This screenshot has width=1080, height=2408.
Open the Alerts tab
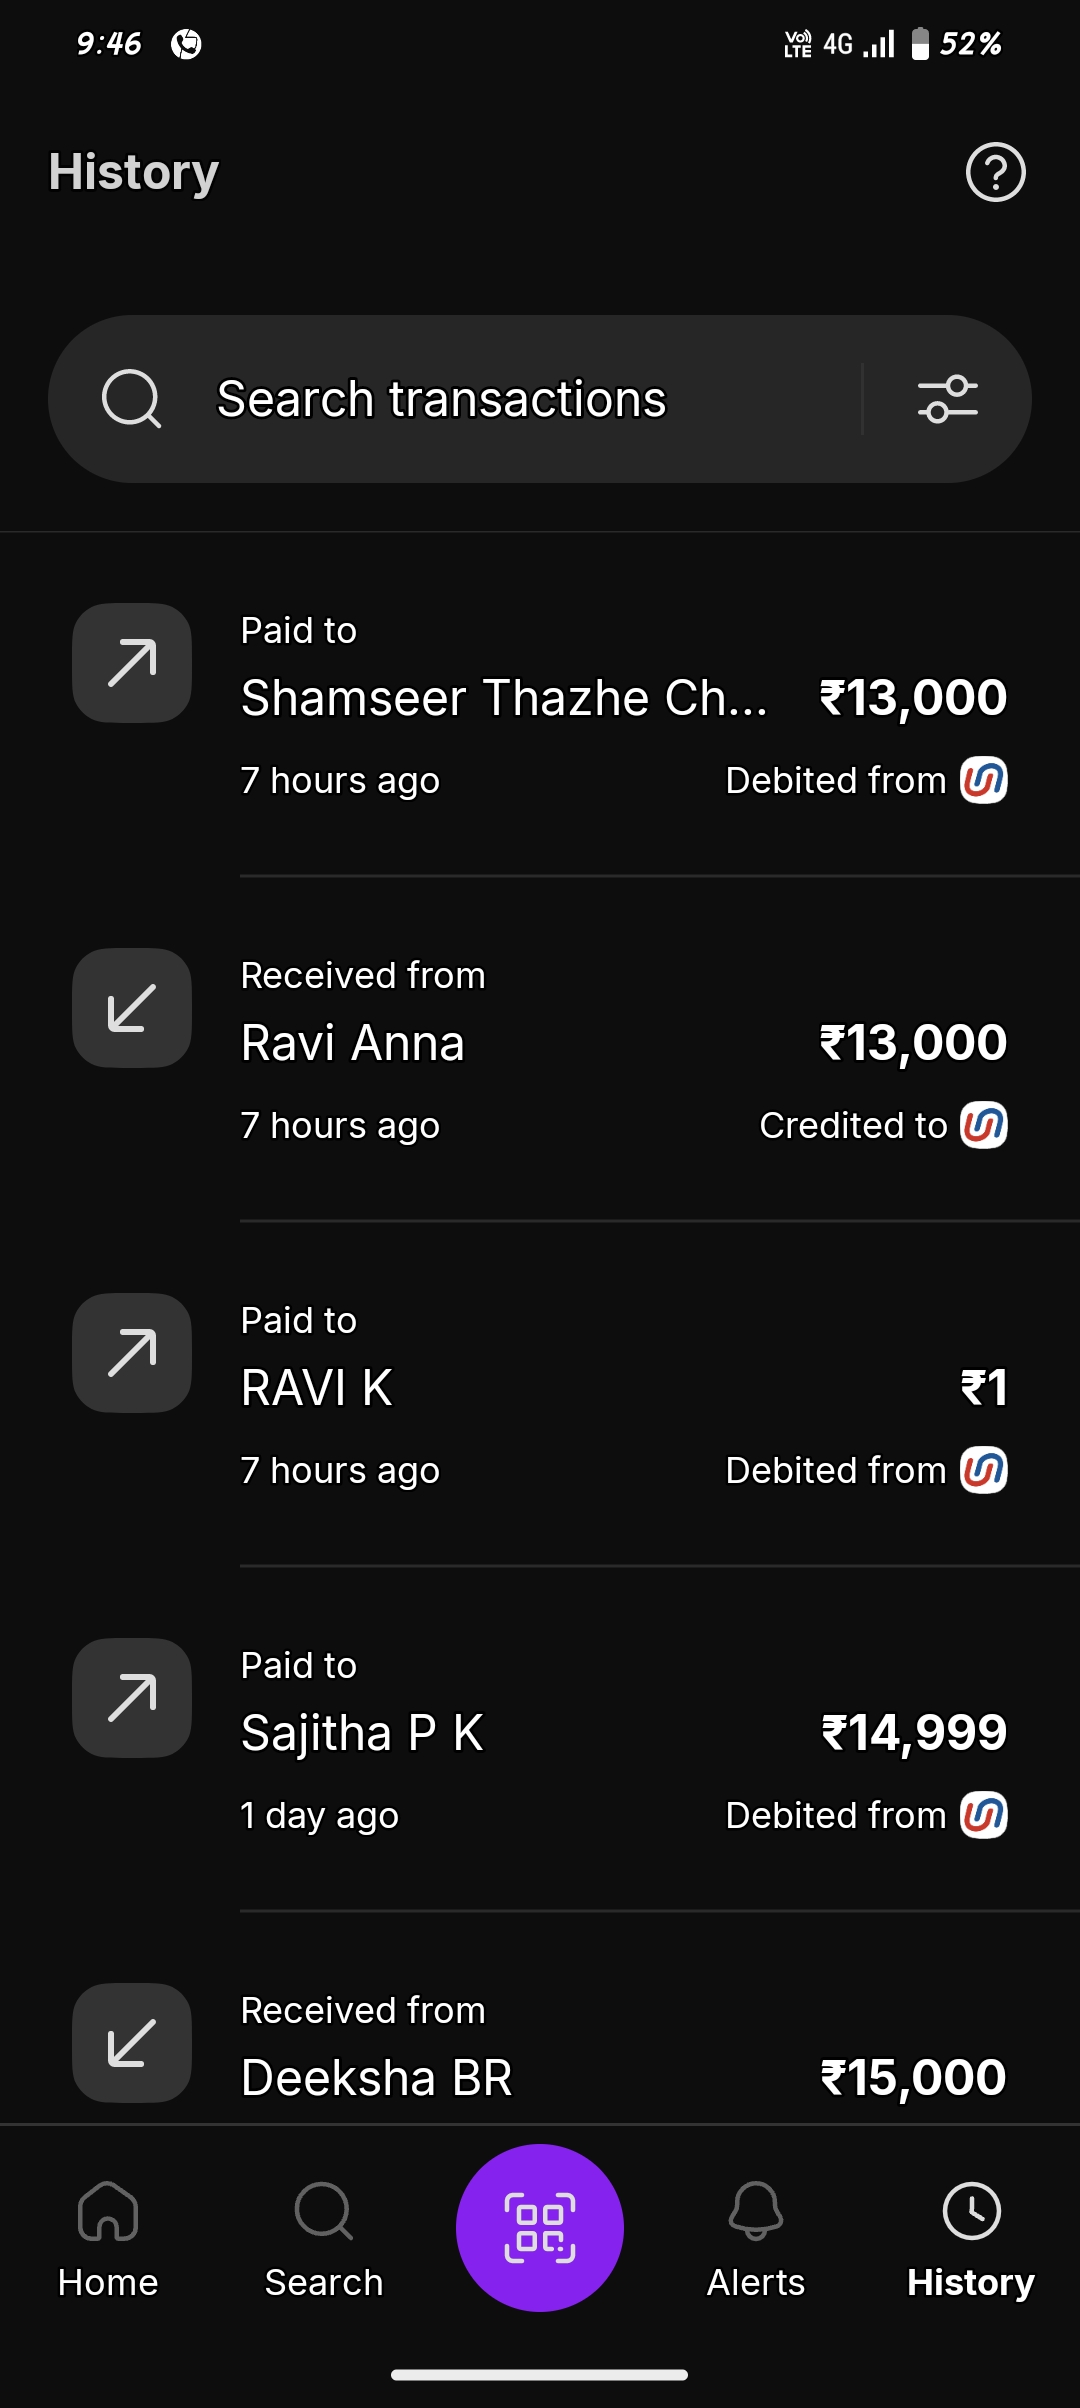756,2240
